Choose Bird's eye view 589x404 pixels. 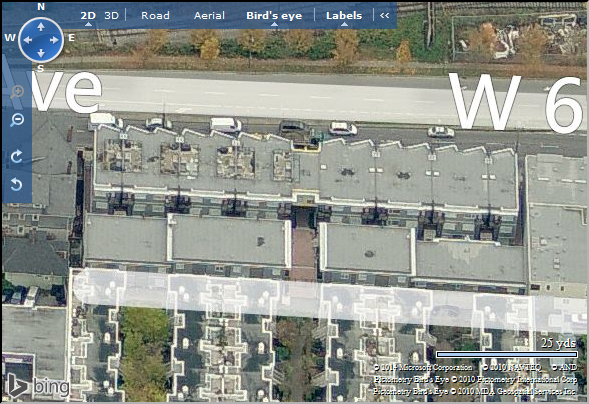[x=274, y=15]
